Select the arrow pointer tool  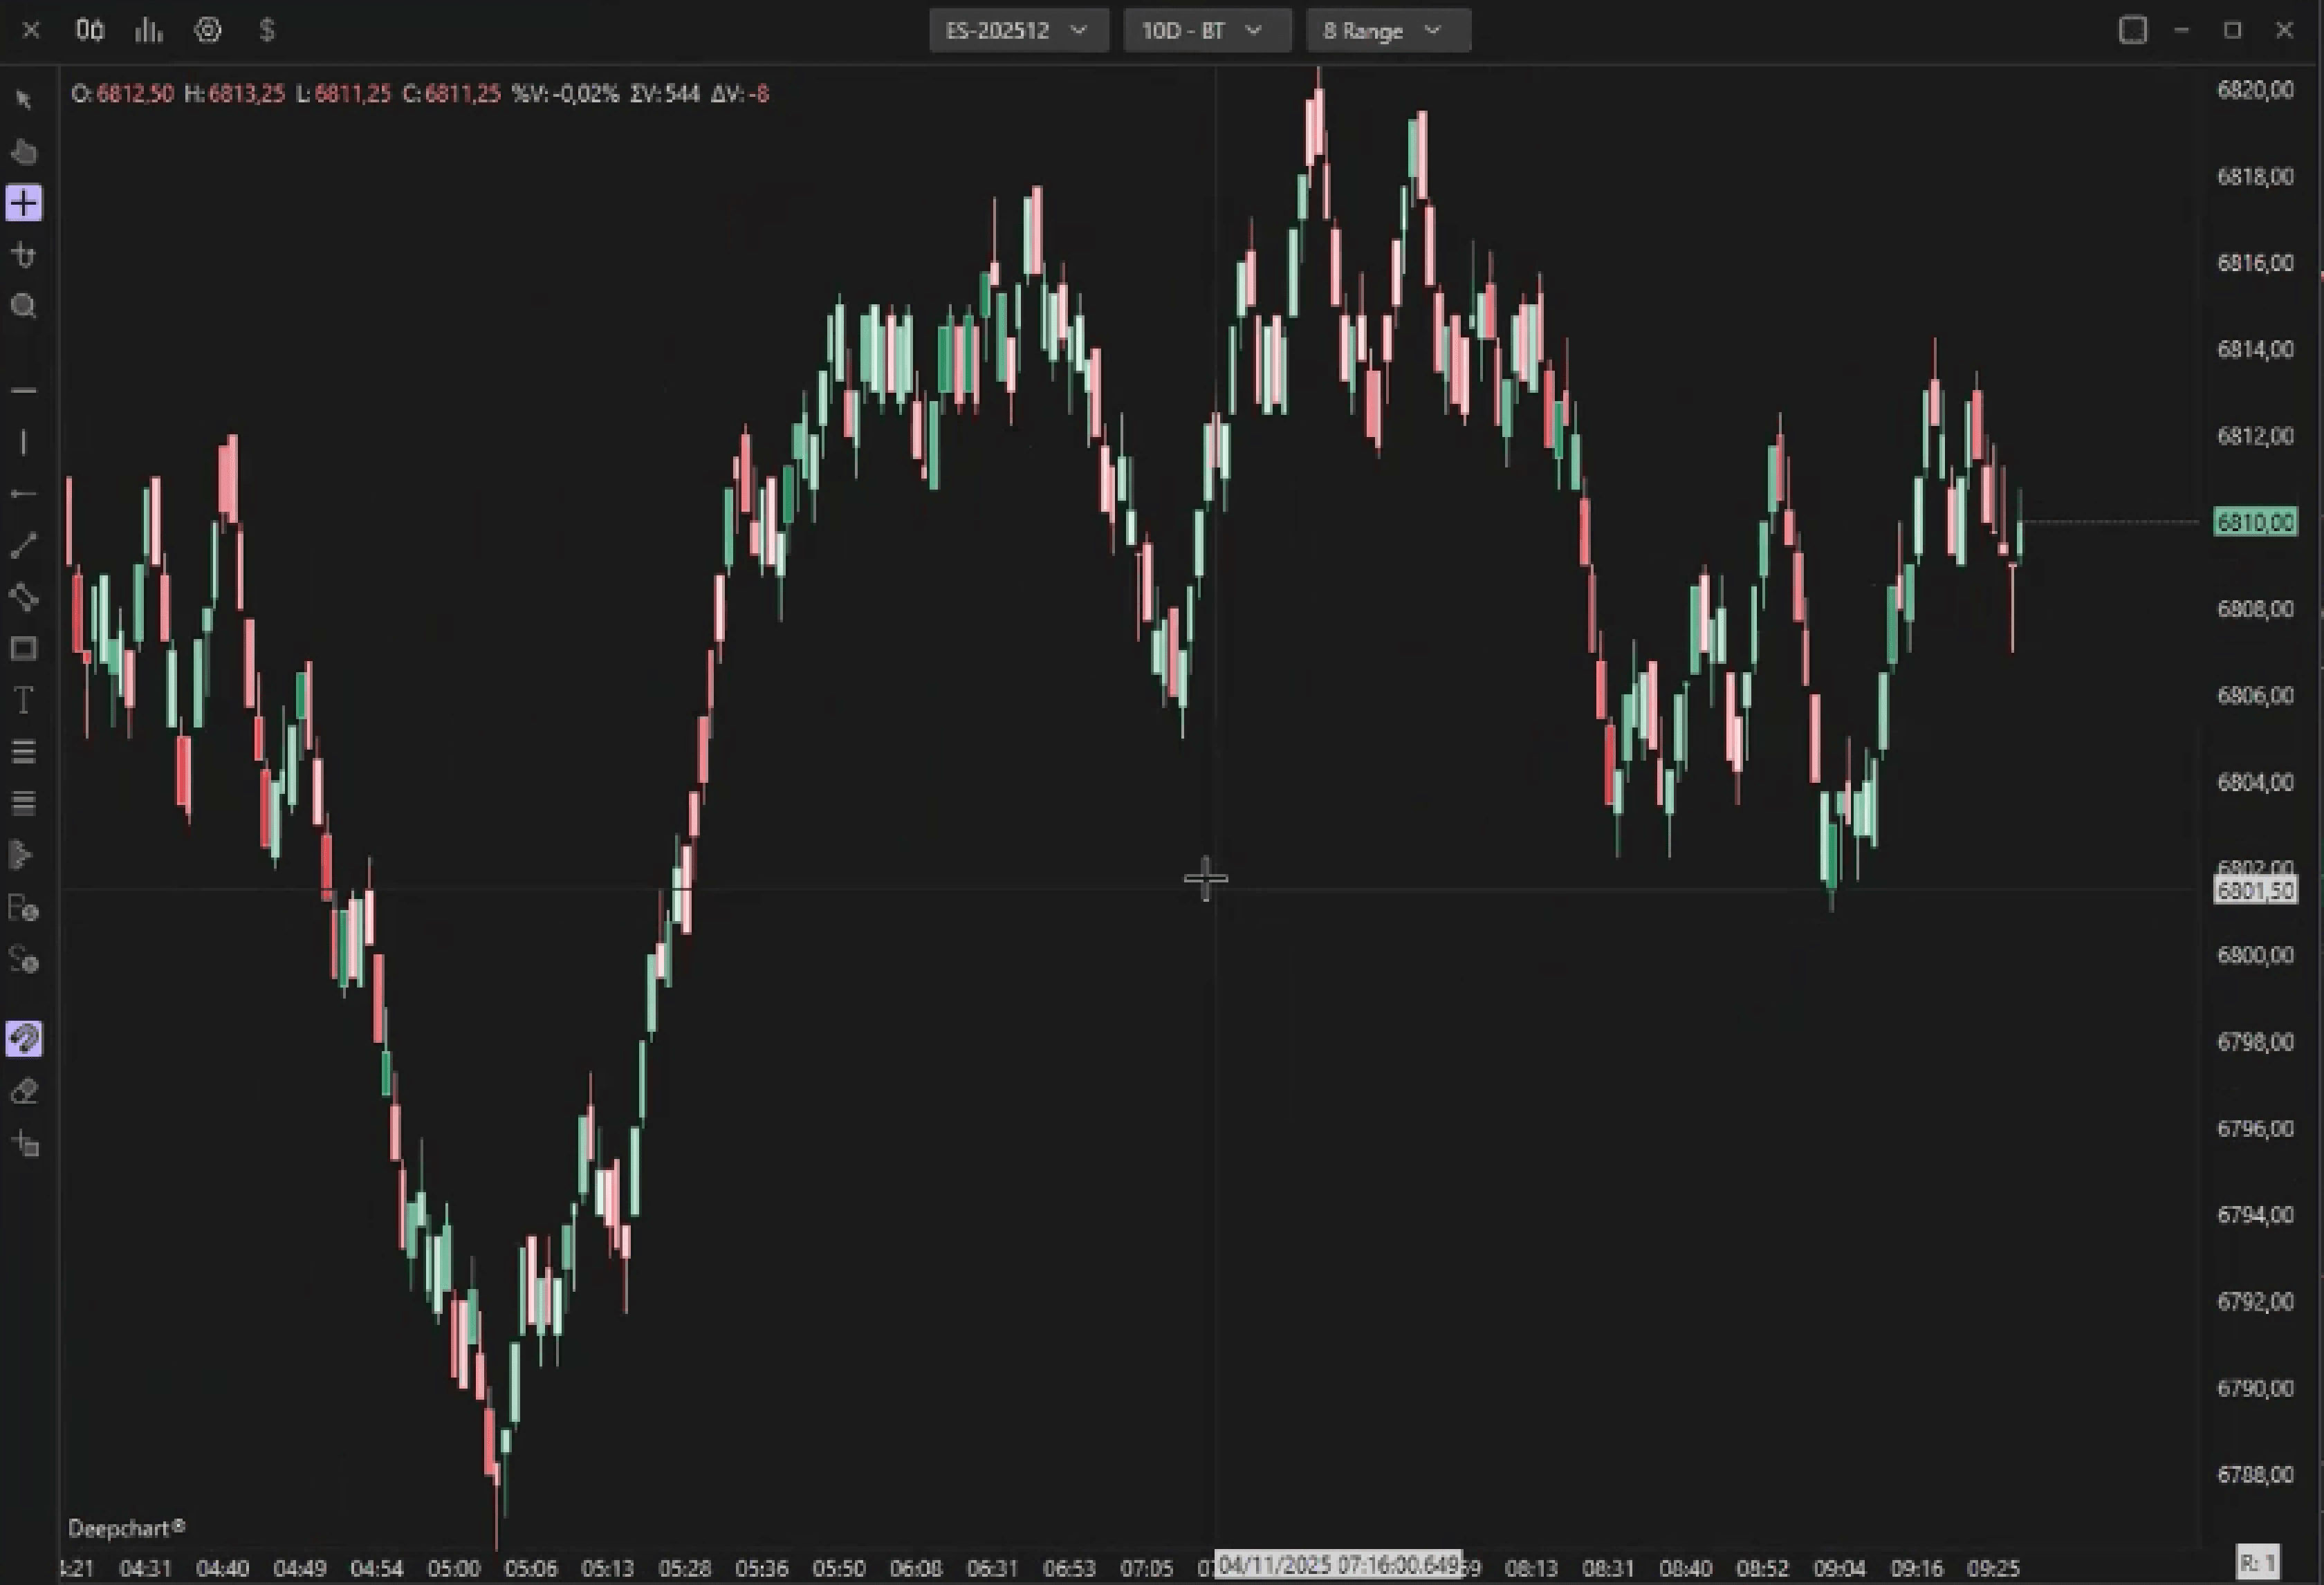tap(24, 100)
